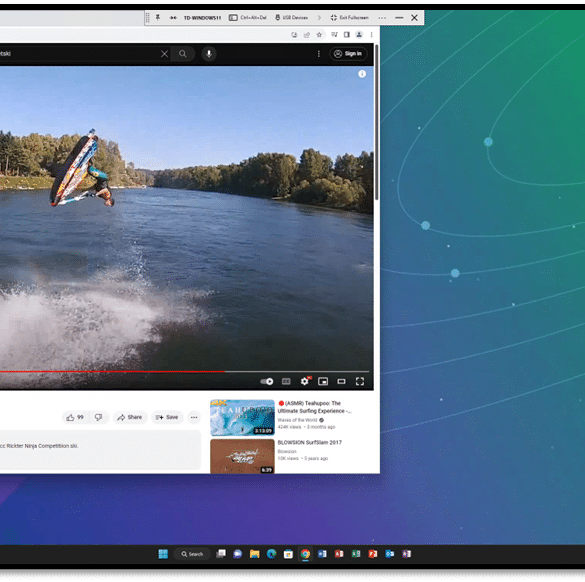Click the Save button under video
The height and width of the screenshot is (582, 585).
click(167, 417)
